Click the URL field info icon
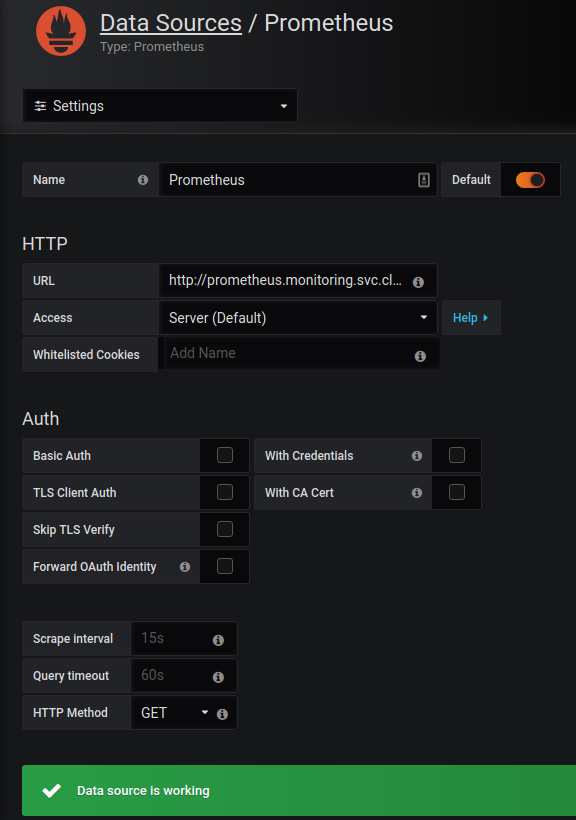This screenshot has width=576, height=820. (418, 282)
